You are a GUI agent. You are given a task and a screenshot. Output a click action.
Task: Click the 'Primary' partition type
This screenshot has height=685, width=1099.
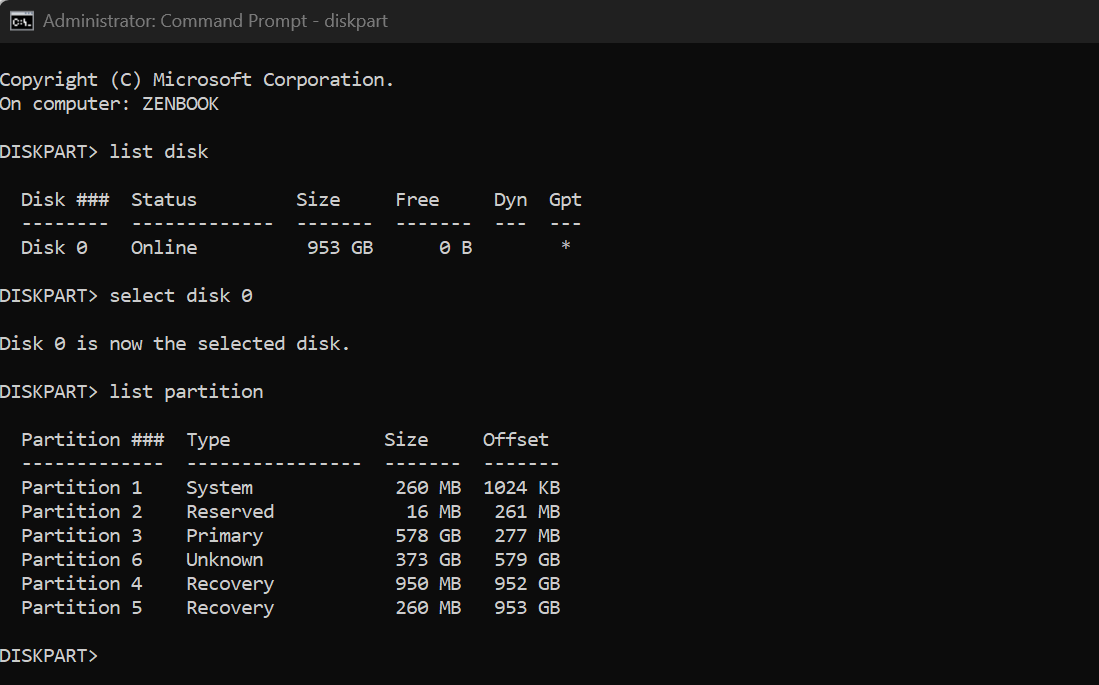point(224,536)
